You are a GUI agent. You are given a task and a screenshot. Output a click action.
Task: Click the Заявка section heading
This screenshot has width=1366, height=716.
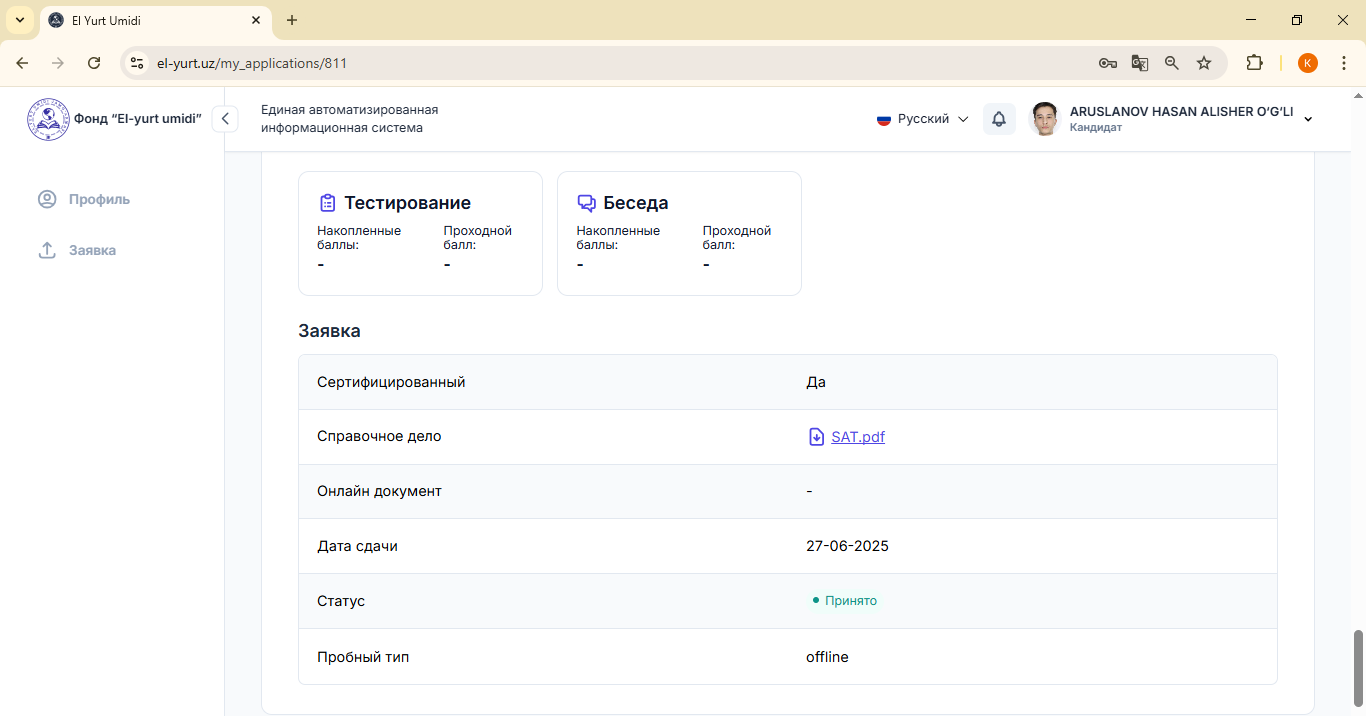coord(329,331)
